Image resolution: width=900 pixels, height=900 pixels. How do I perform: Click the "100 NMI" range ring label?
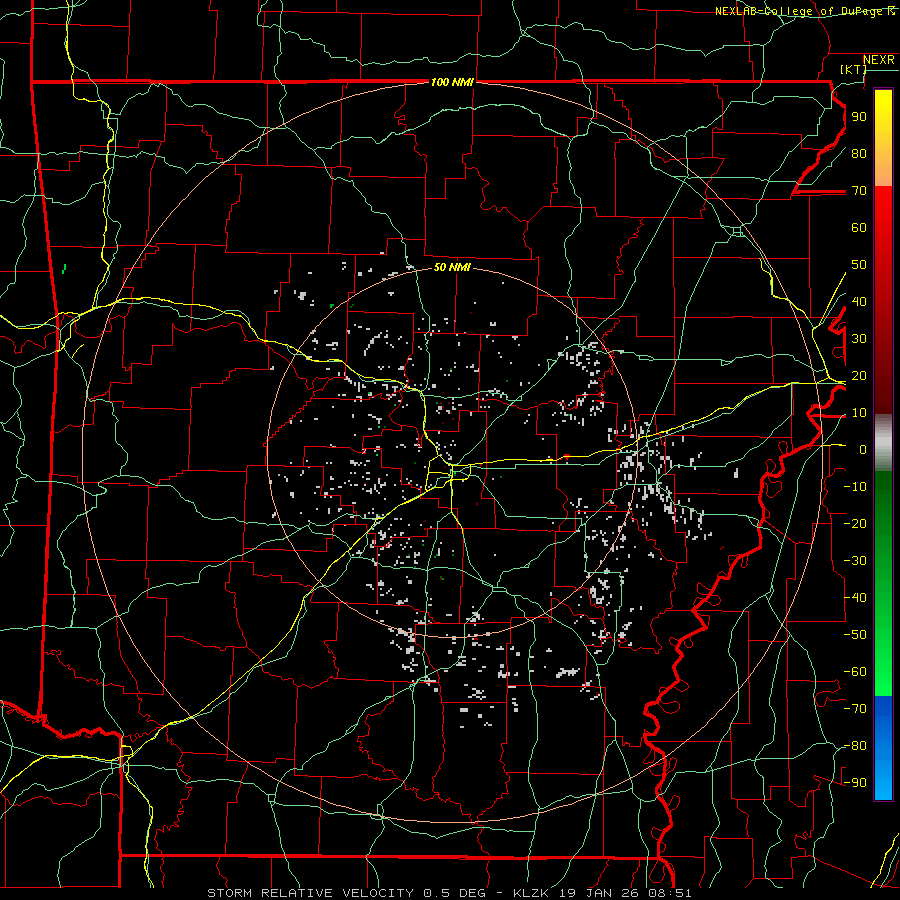pyautogui.click(x=452, y=82)
